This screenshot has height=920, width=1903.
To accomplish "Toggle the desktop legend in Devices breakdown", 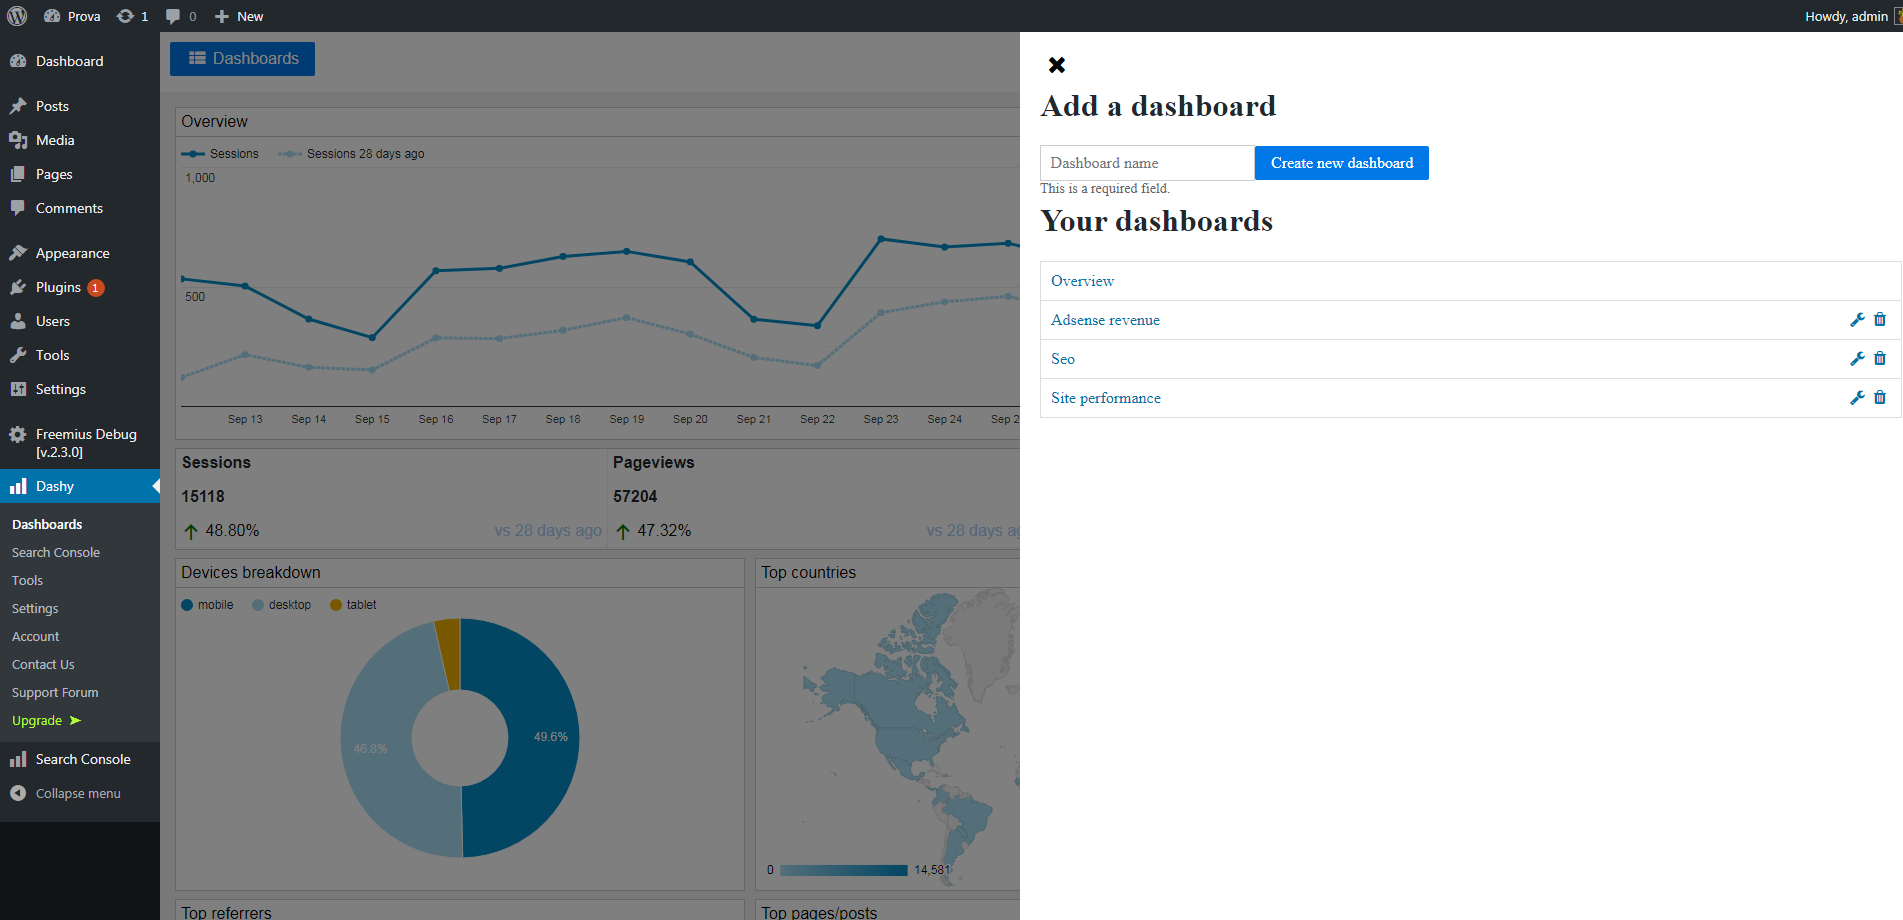I will [281, 605].
